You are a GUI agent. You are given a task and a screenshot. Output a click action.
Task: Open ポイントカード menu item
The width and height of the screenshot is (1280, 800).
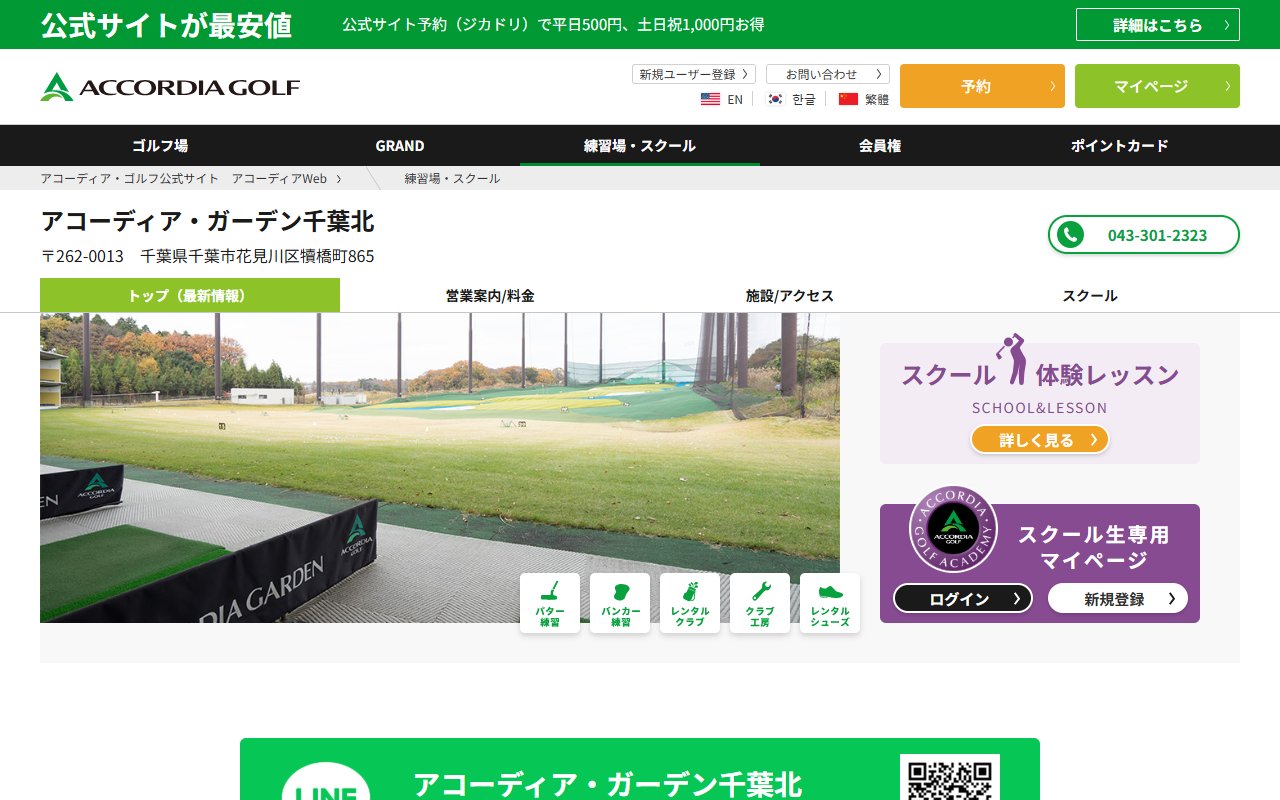[1120, 145]
